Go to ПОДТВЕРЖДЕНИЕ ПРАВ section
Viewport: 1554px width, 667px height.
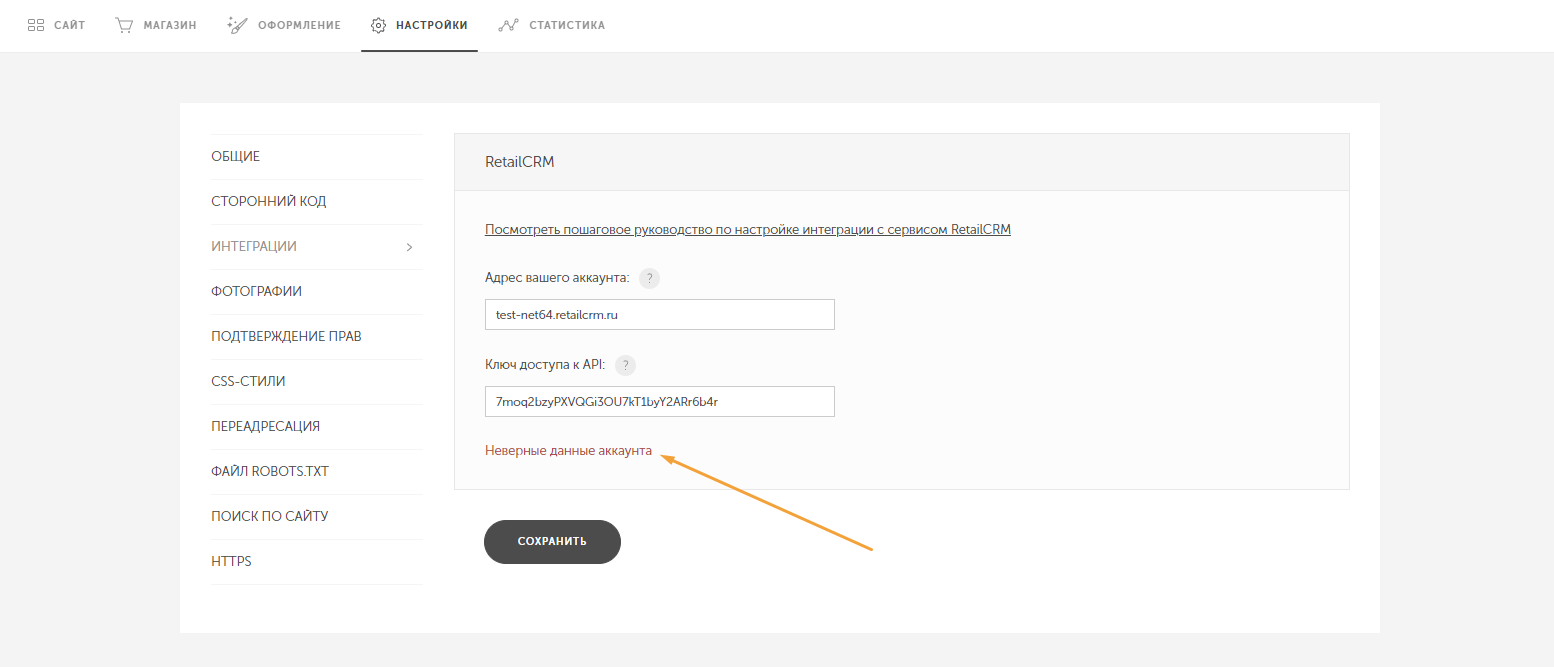[x=317, y=337]
